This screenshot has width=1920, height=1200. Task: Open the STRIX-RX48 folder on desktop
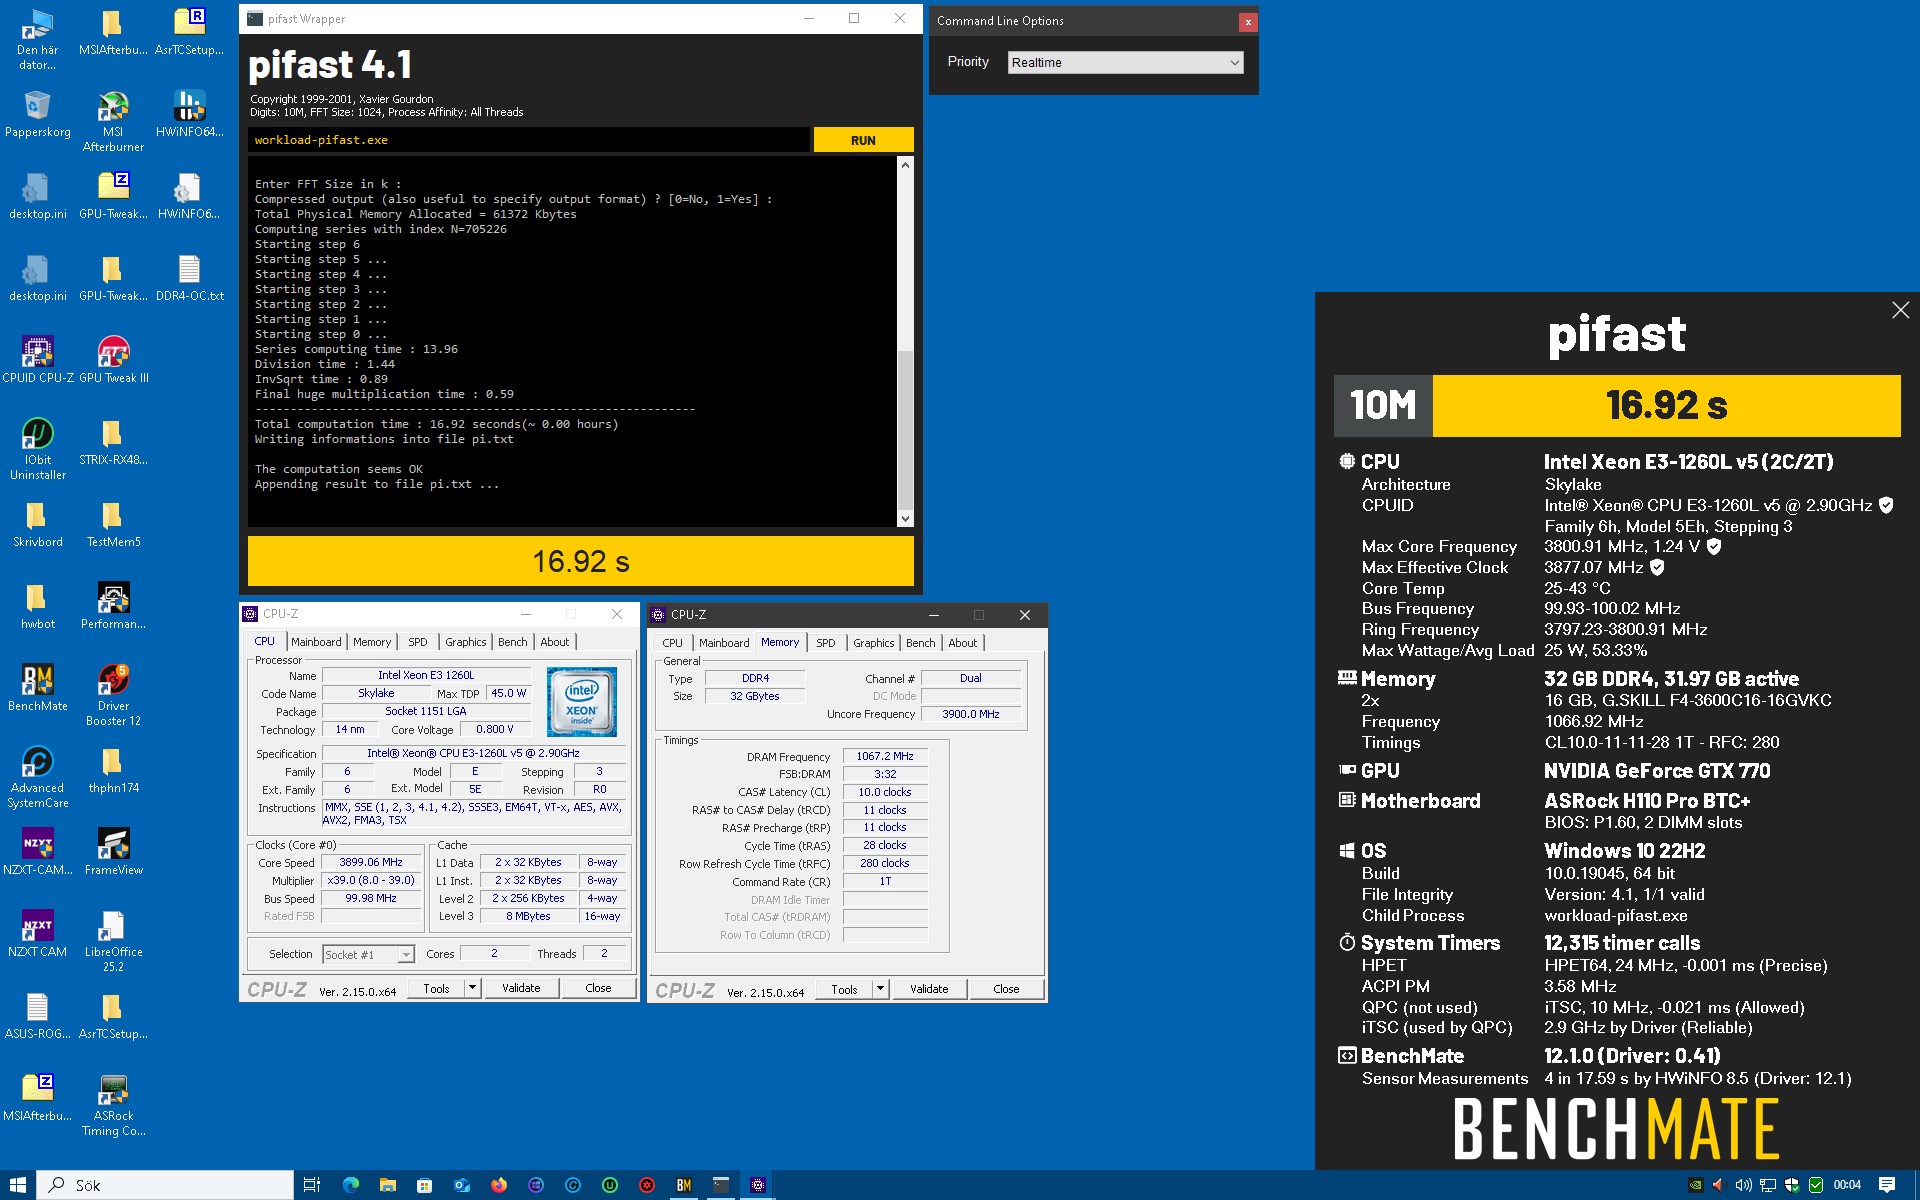click(x=113, y=443)
